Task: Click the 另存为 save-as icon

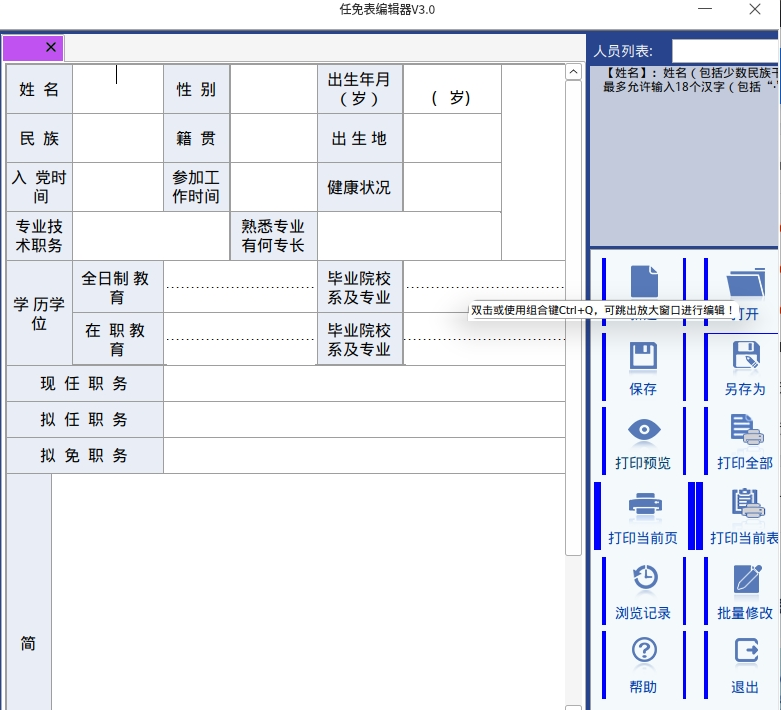Action: (x=746, y=355)
